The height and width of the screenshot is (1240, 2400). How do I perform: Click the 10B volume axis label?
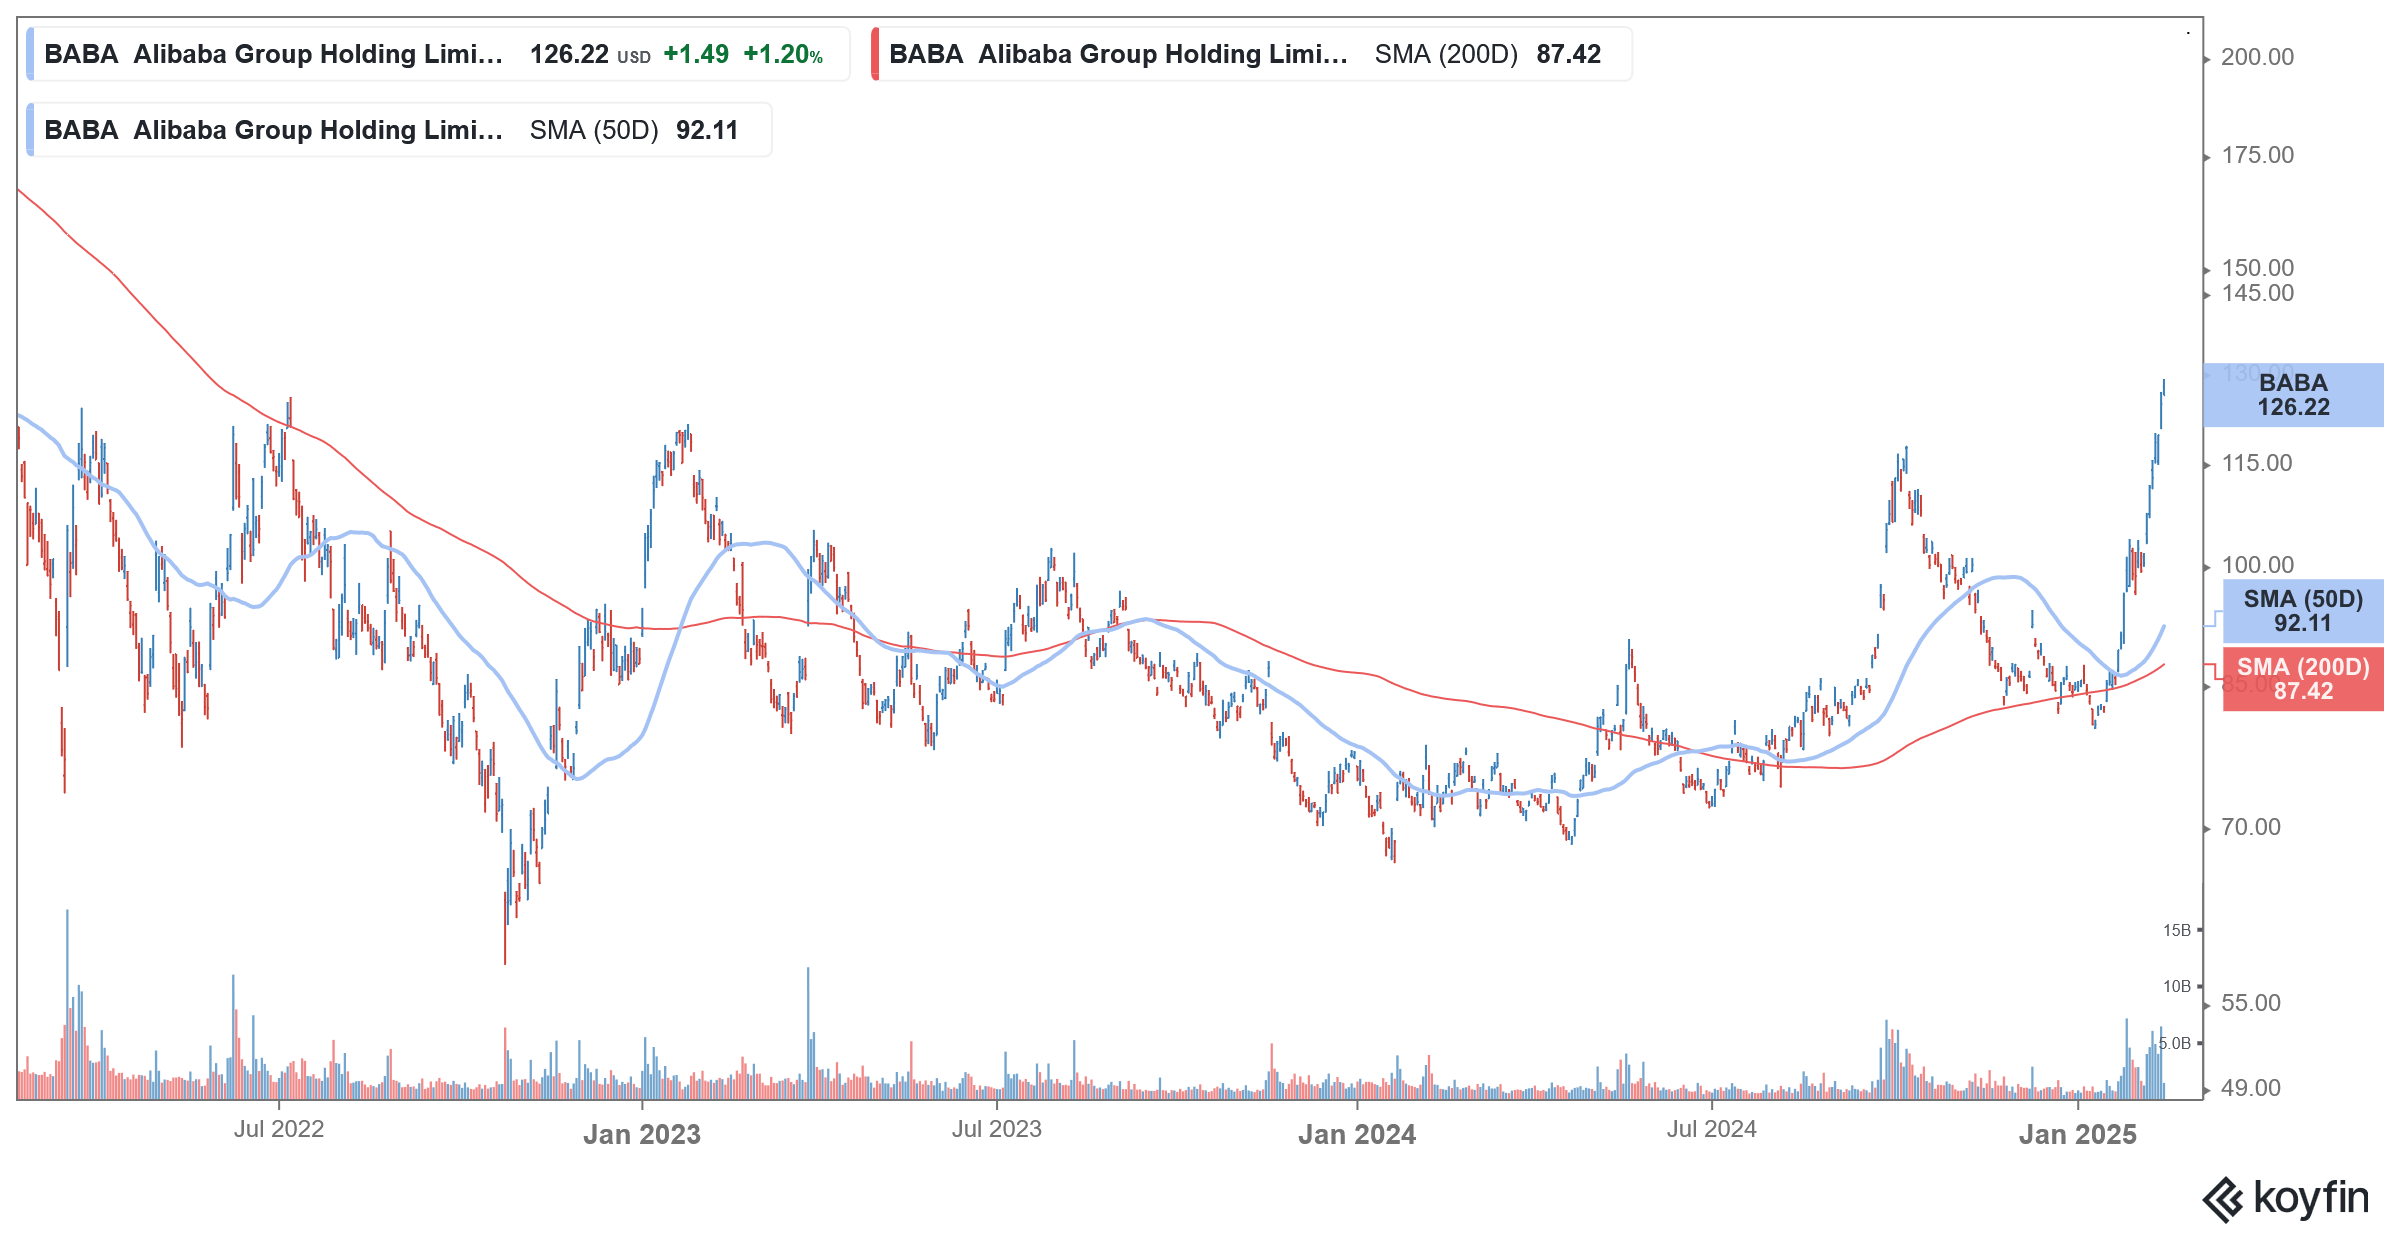pyautogui.click(x=2177, y=986)
